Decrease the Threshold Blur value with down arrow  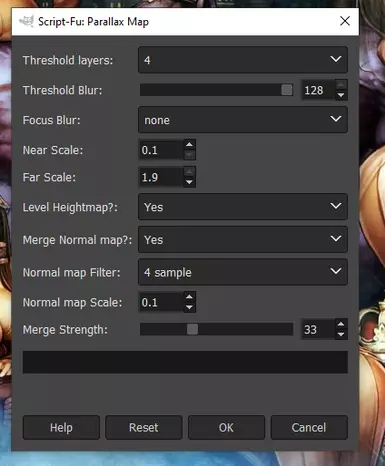(x=341, y=95)
